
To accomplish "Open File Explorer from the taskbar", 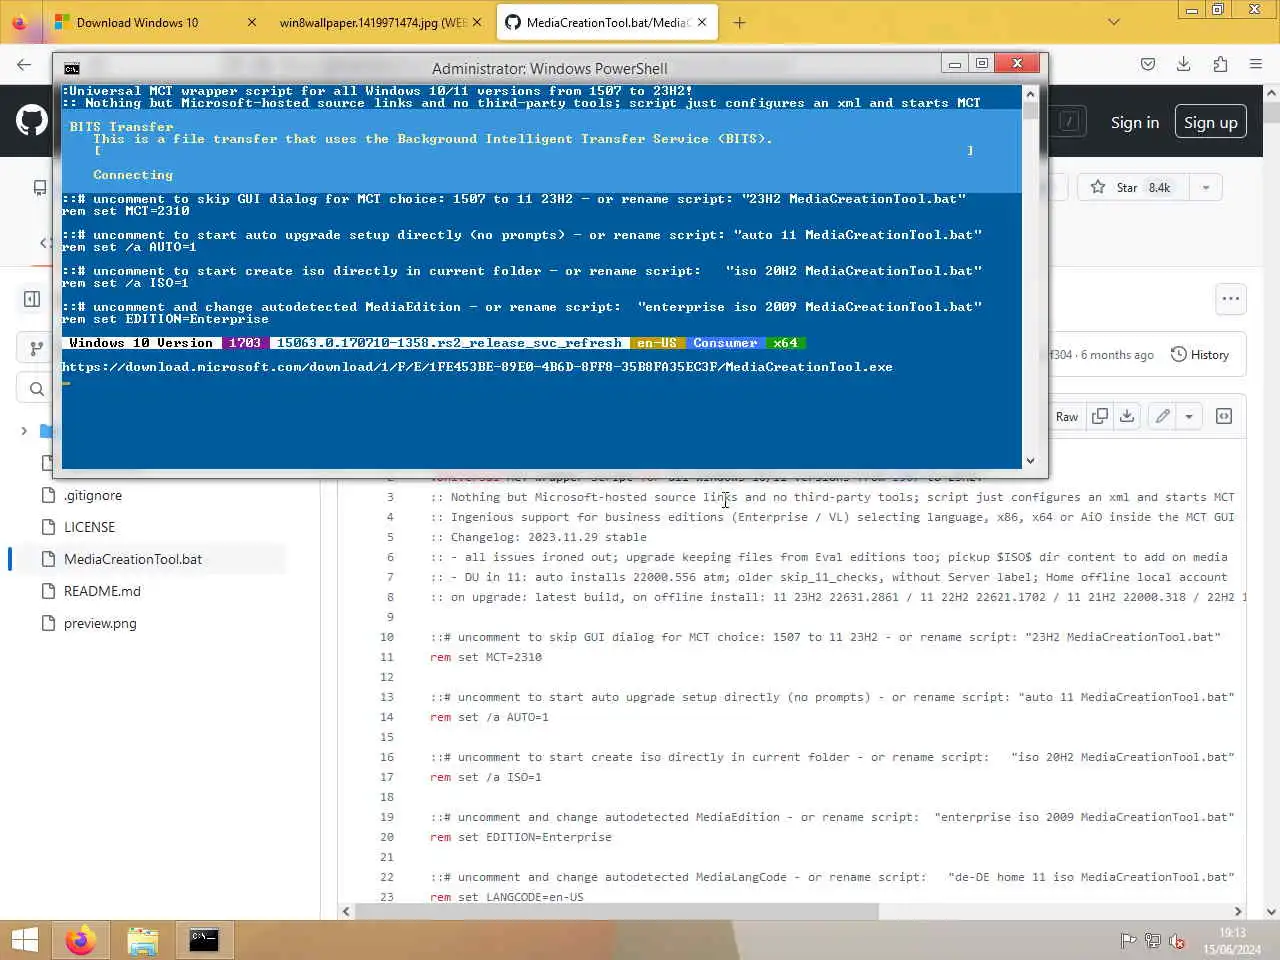I will [143, 940].
